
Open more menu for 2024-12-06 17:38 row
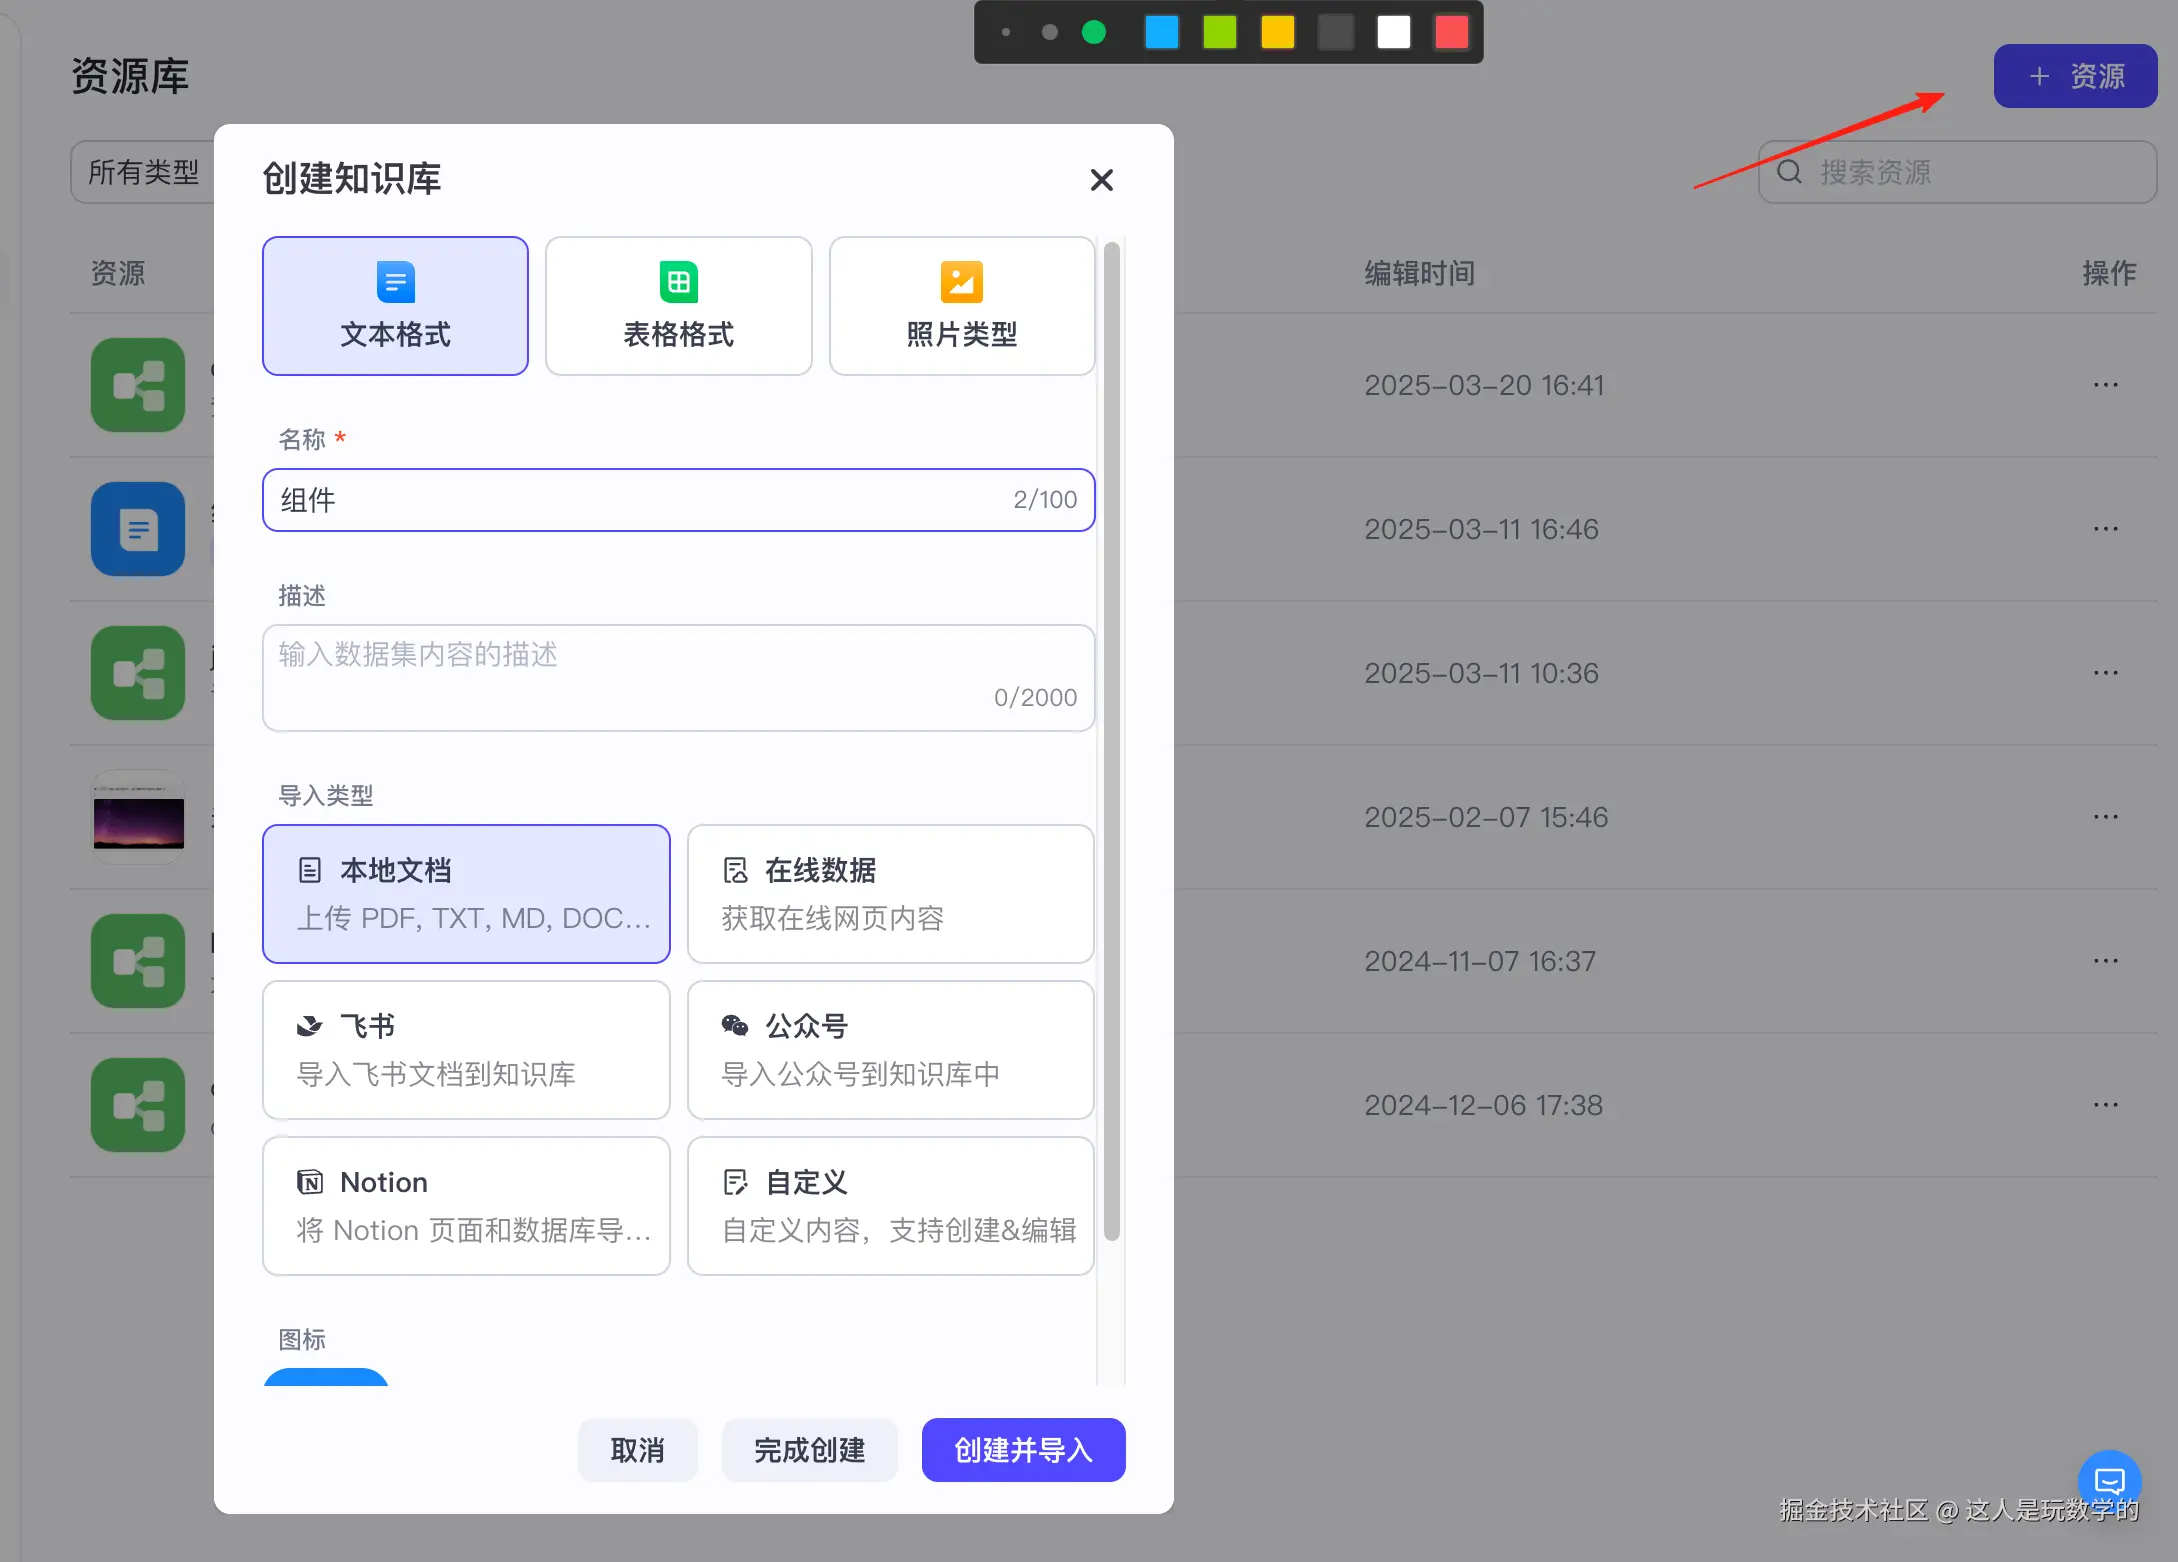coord(2105,1105)
